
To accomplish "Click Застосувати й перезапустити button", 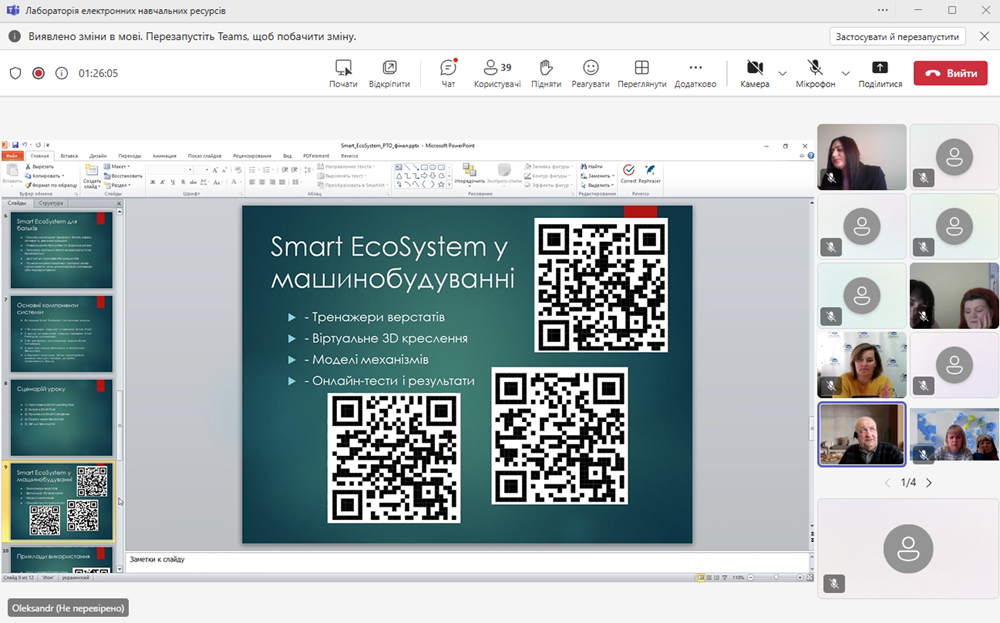I will click(897, 36).
